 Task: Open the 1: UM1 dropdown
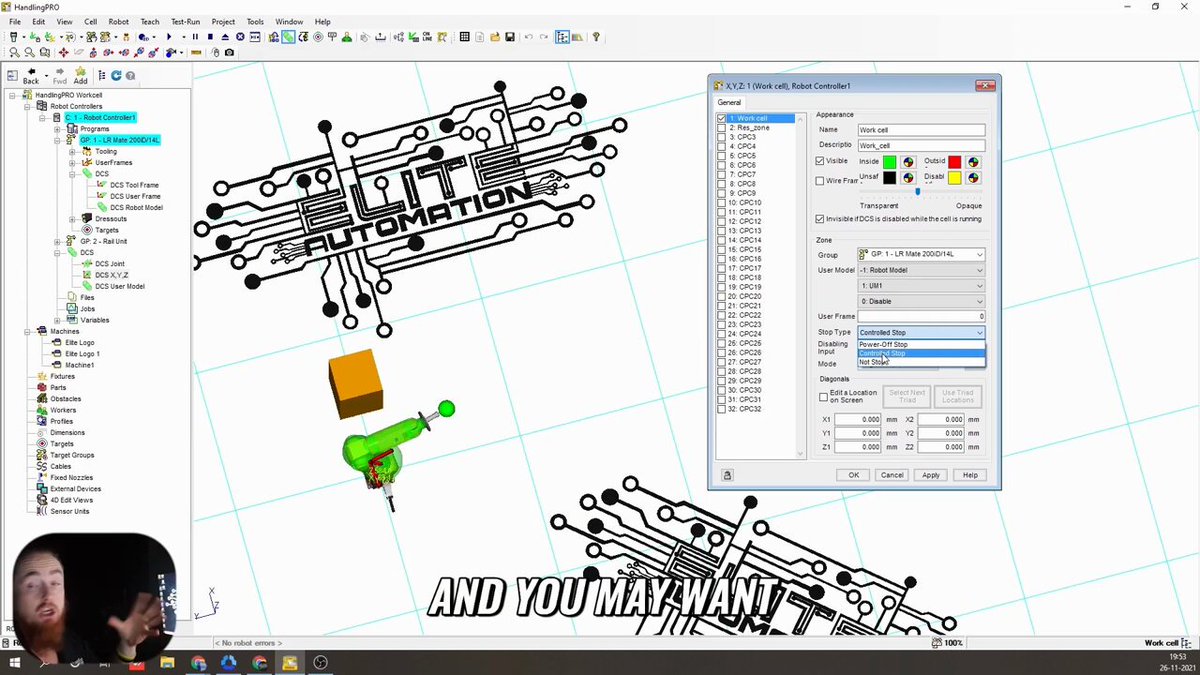[921, 286]
